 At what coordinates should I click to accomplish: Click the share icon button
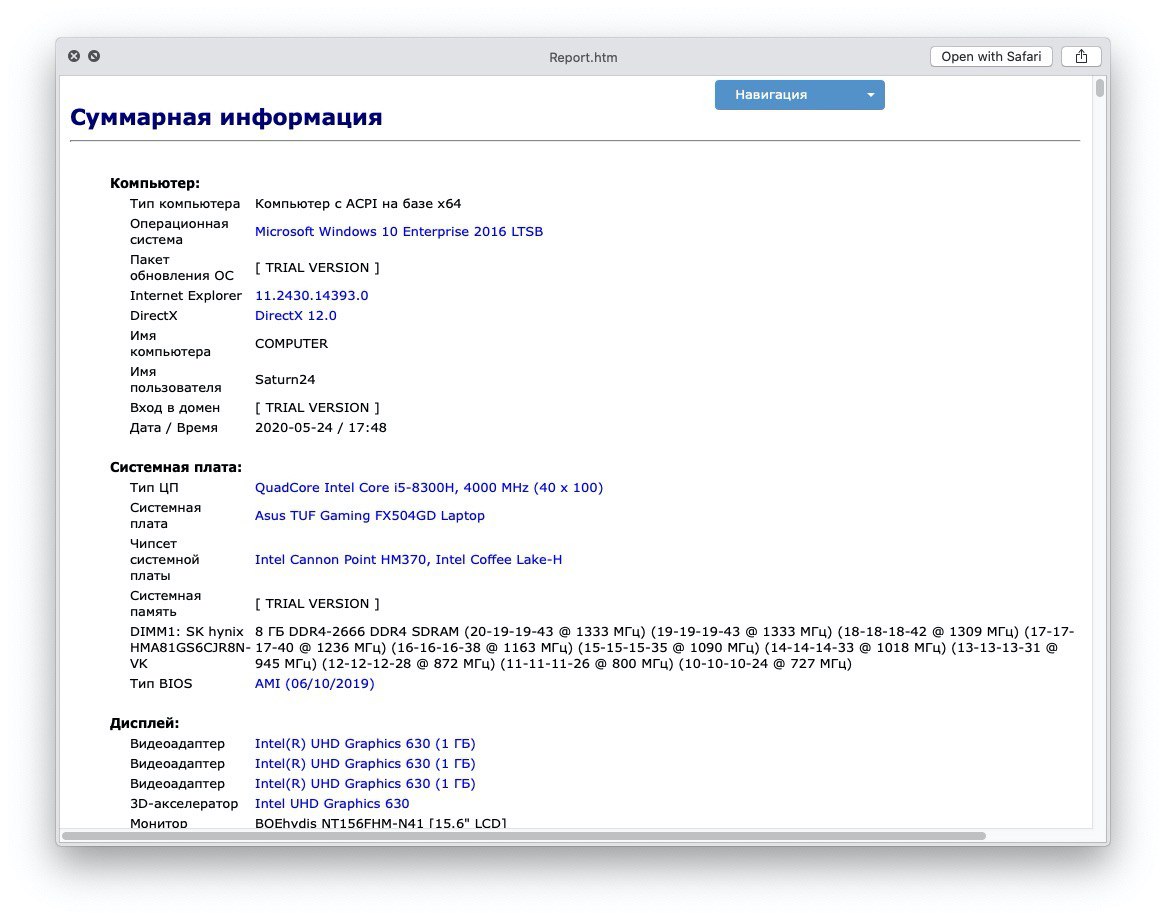click(x=1080, y=57)
